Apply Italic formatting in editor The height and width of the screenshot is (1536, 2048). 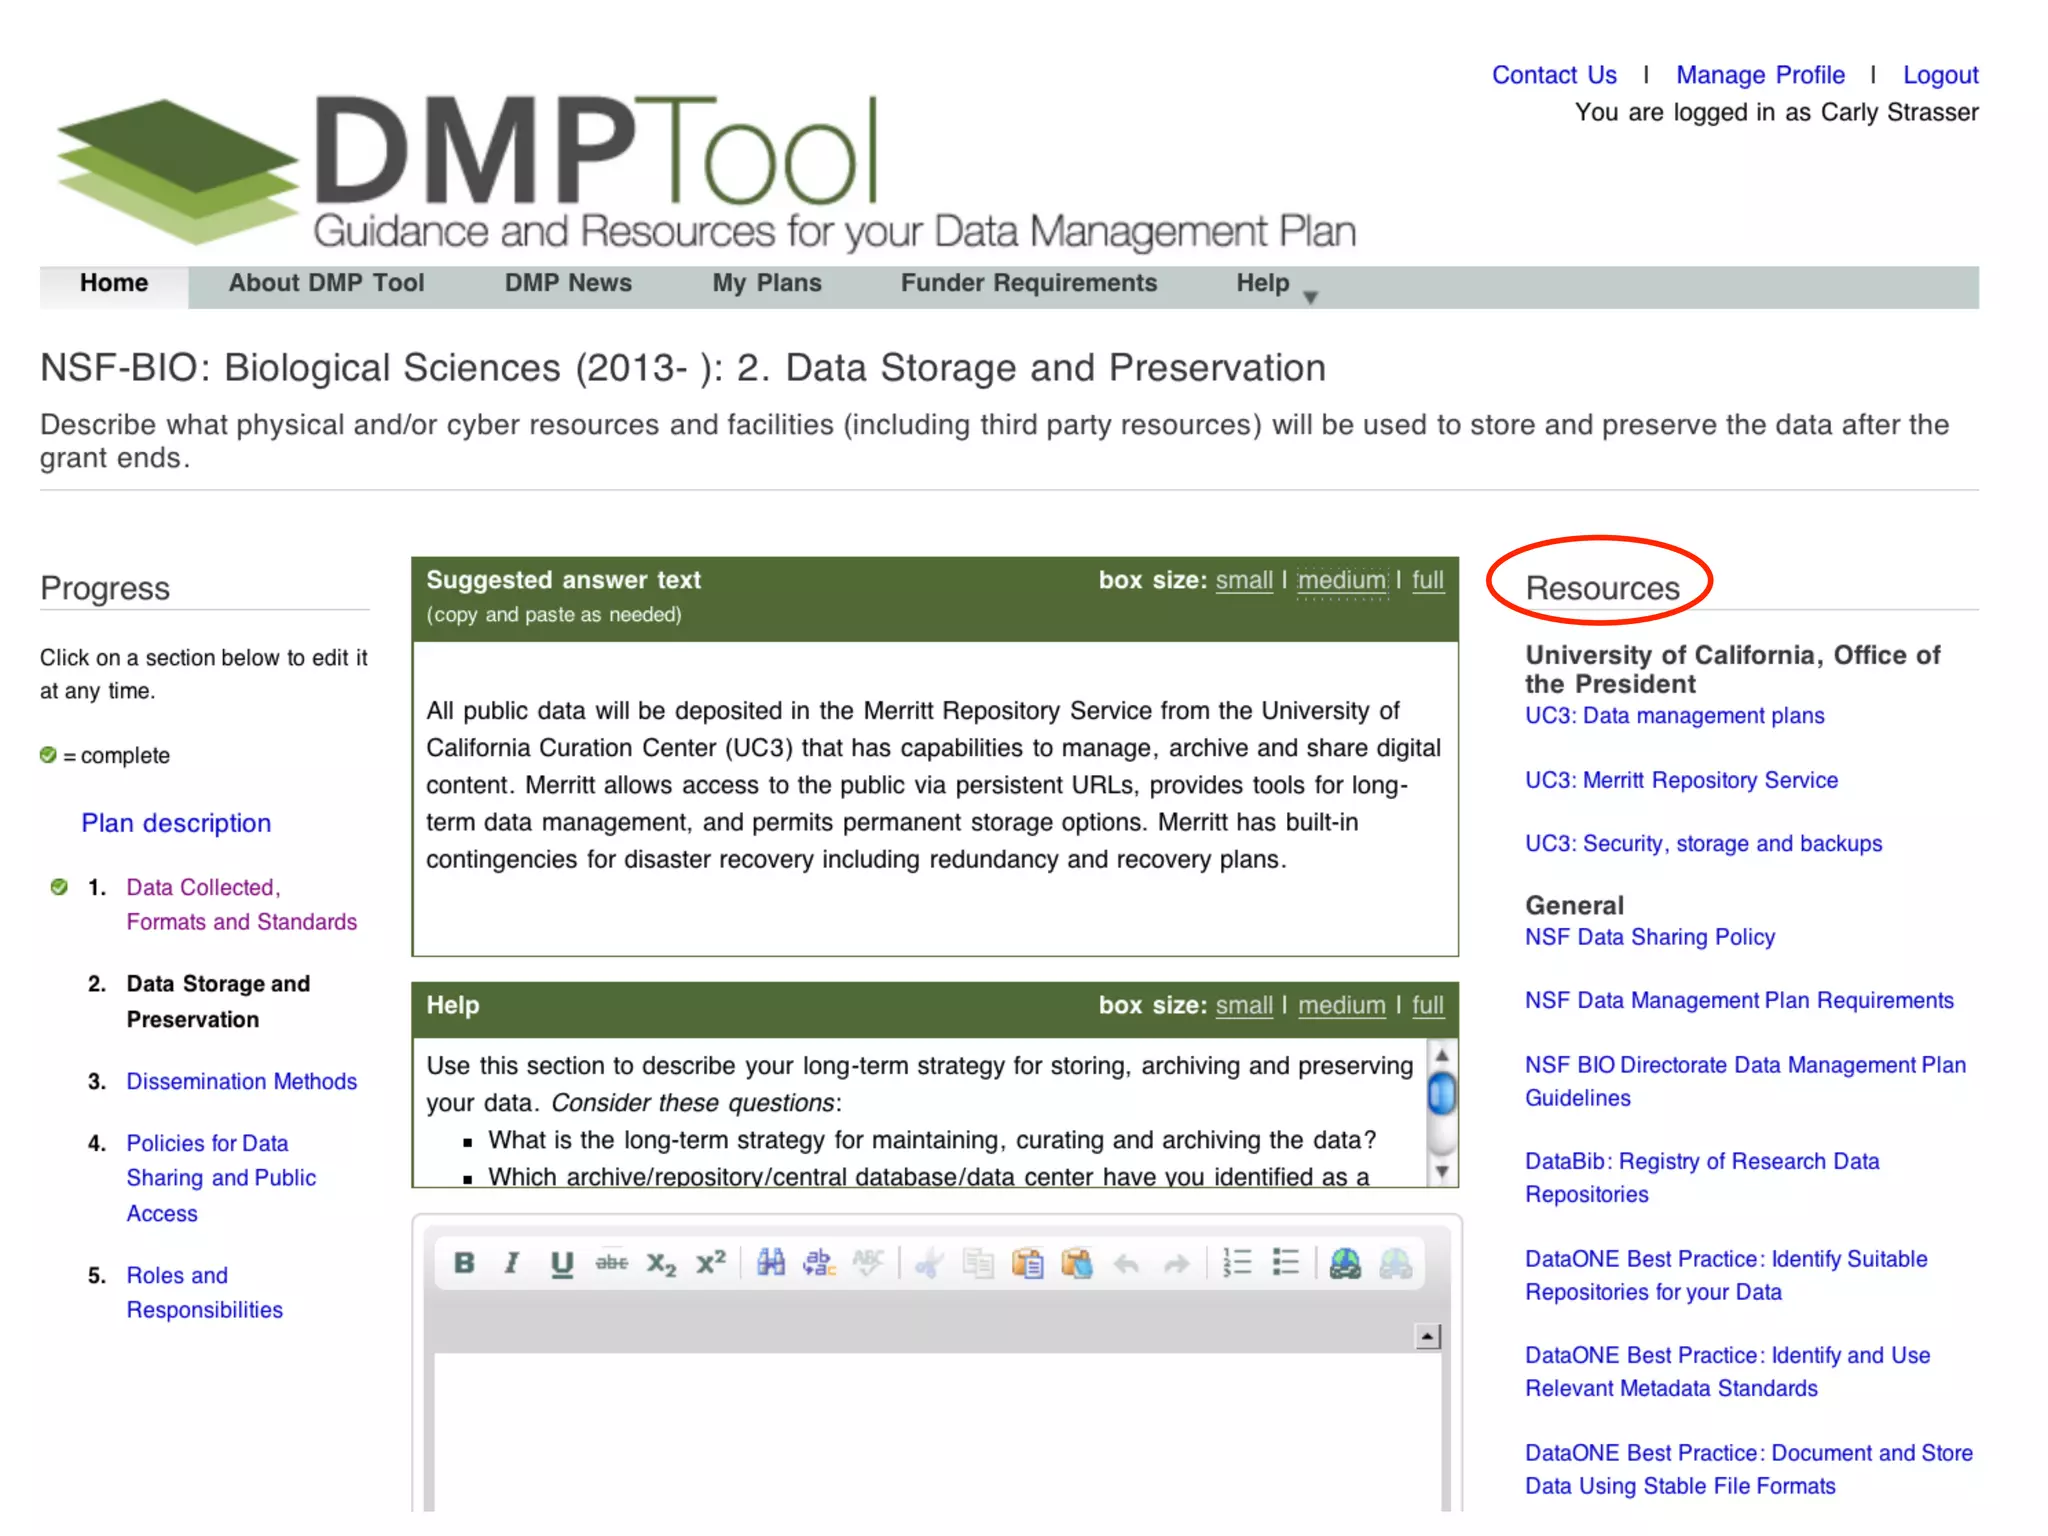512,1263
